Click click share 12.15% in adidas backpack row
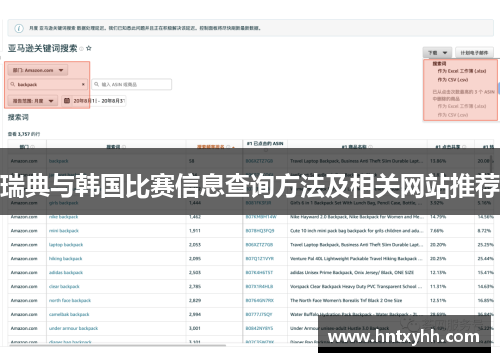Screen dimensions: 500x362 coord(438,273)
